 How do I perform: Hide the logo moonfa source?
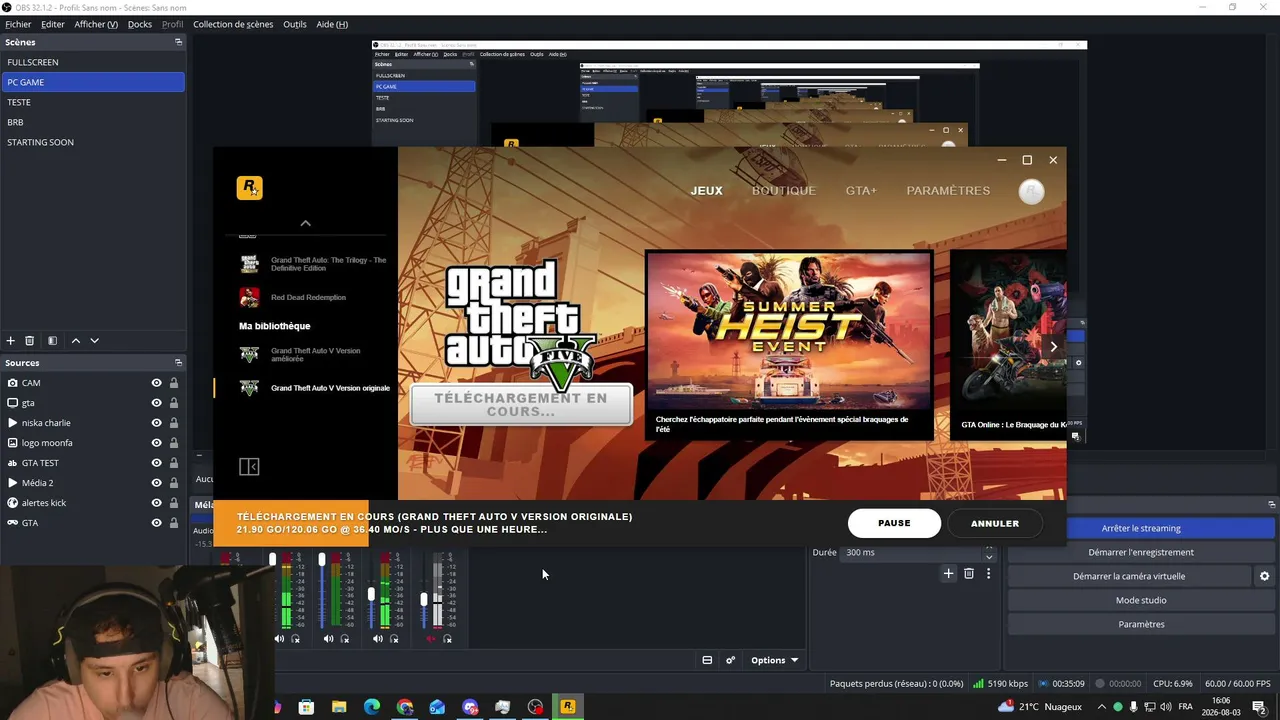(156, 443)
